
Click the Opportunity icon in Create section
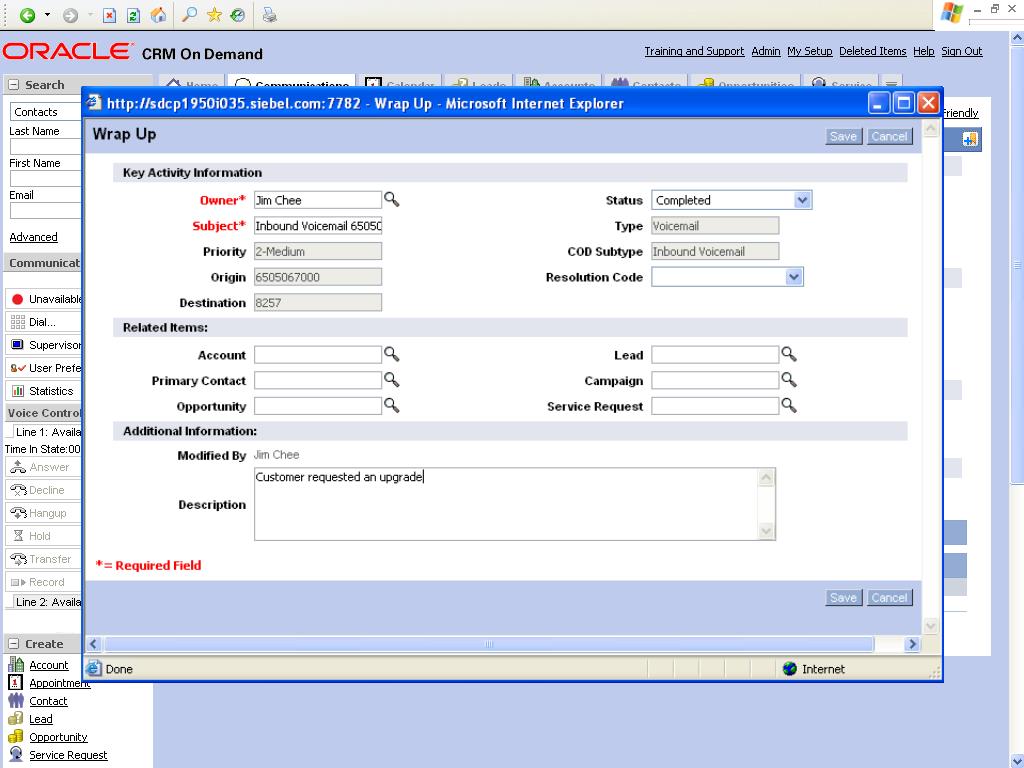[x=16, y=737]
